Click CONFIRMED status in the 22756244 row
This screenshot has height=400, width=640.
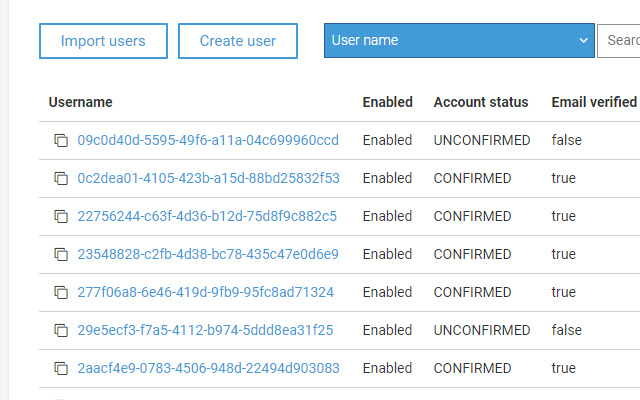click(472, 216)
